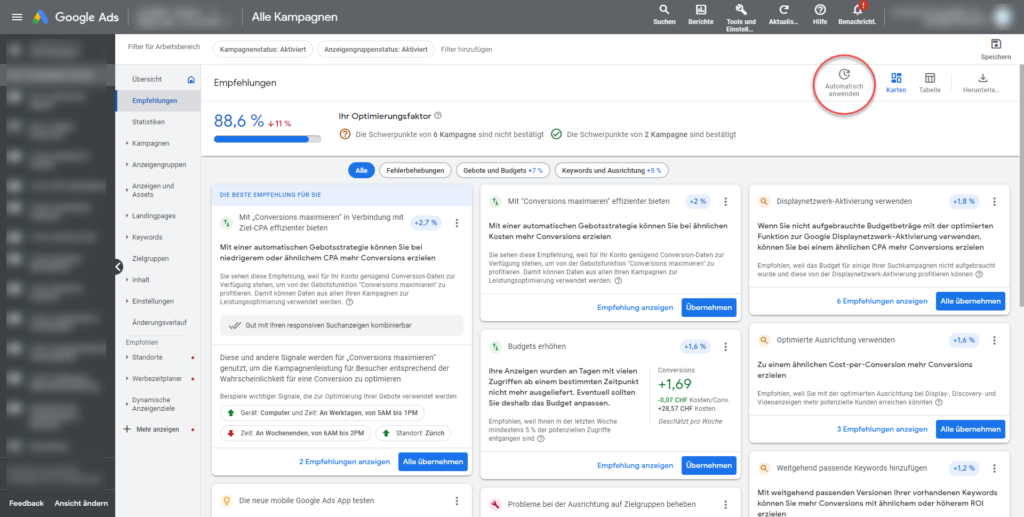Open the Hilfe help icon

pos(820,10)
